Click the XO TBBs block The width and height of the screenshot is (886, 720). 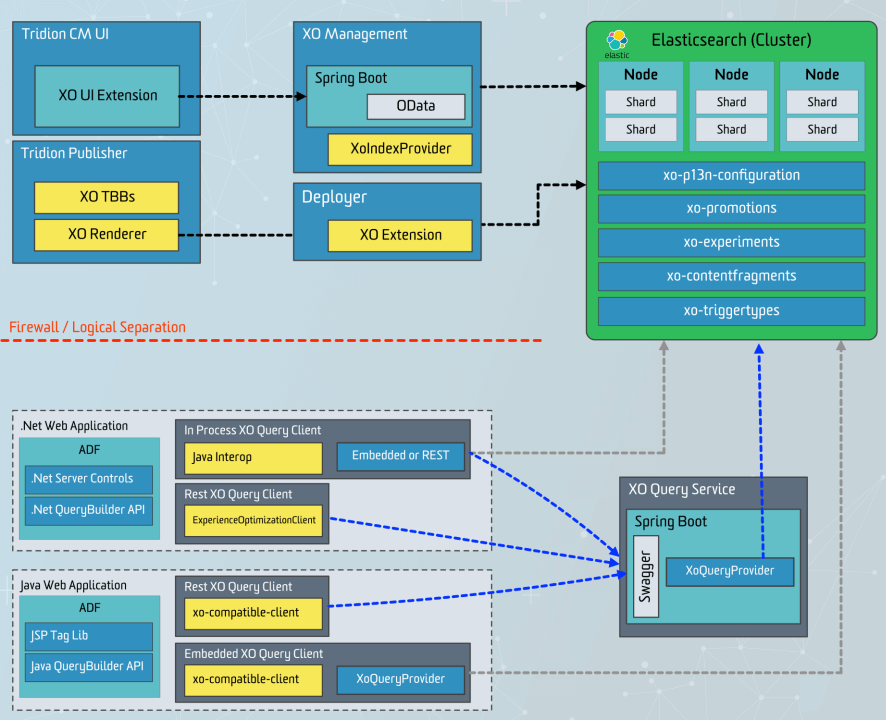pyautogui.click(x=106, y=197)
